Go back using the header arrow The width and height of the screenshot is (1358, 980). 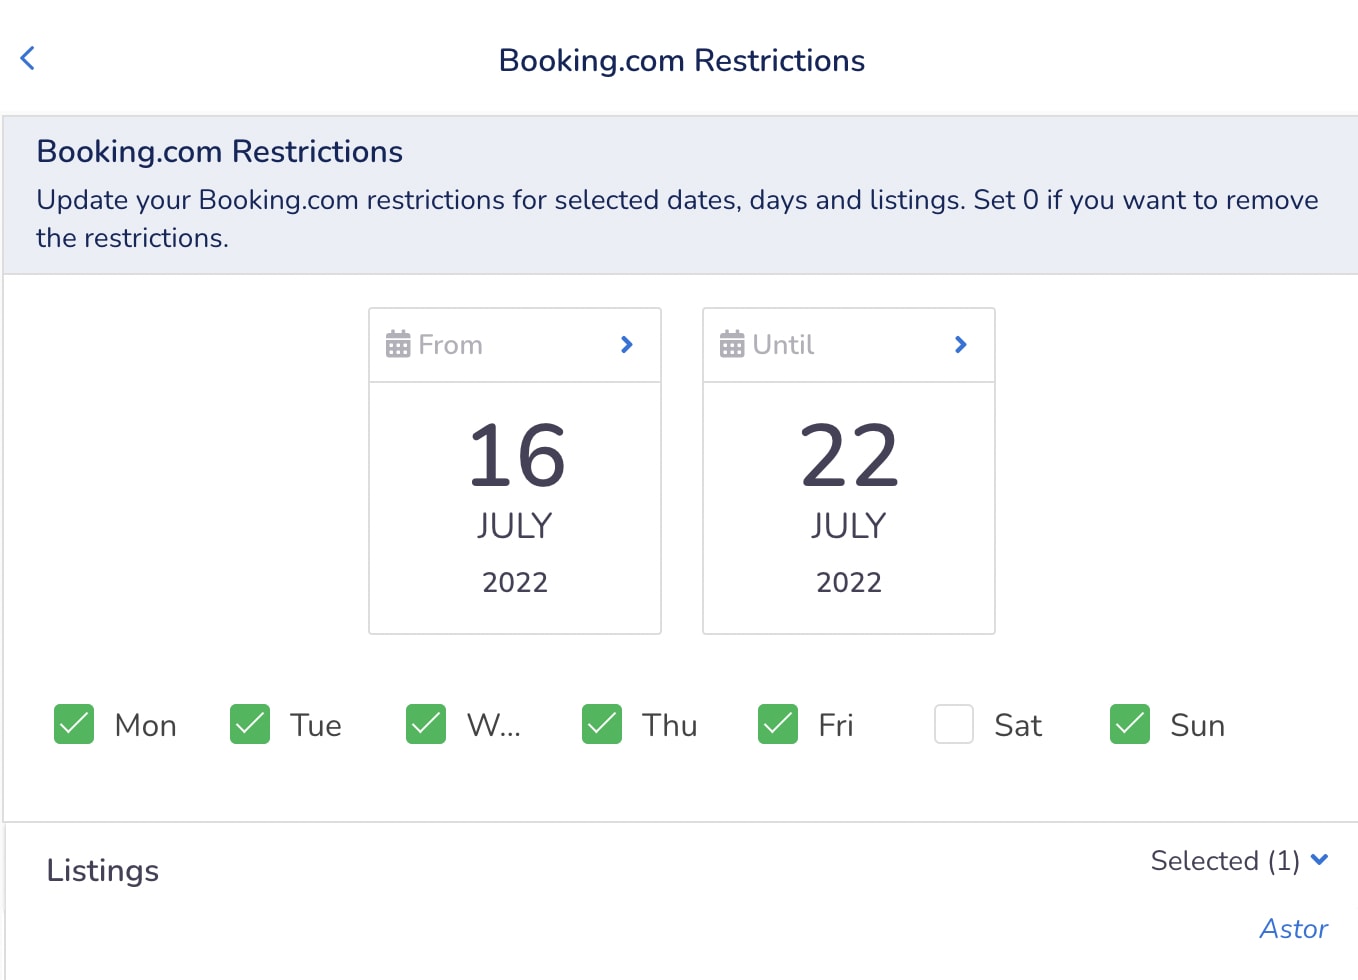(28, 58)
